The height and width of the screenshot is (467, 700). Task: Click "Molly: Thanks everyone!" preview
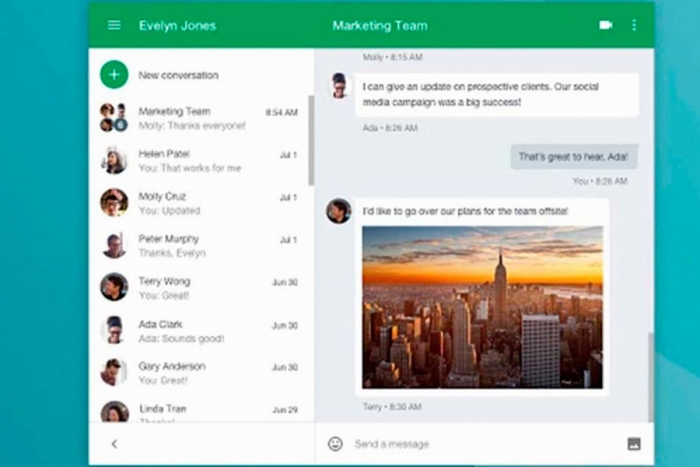[192, 126]
